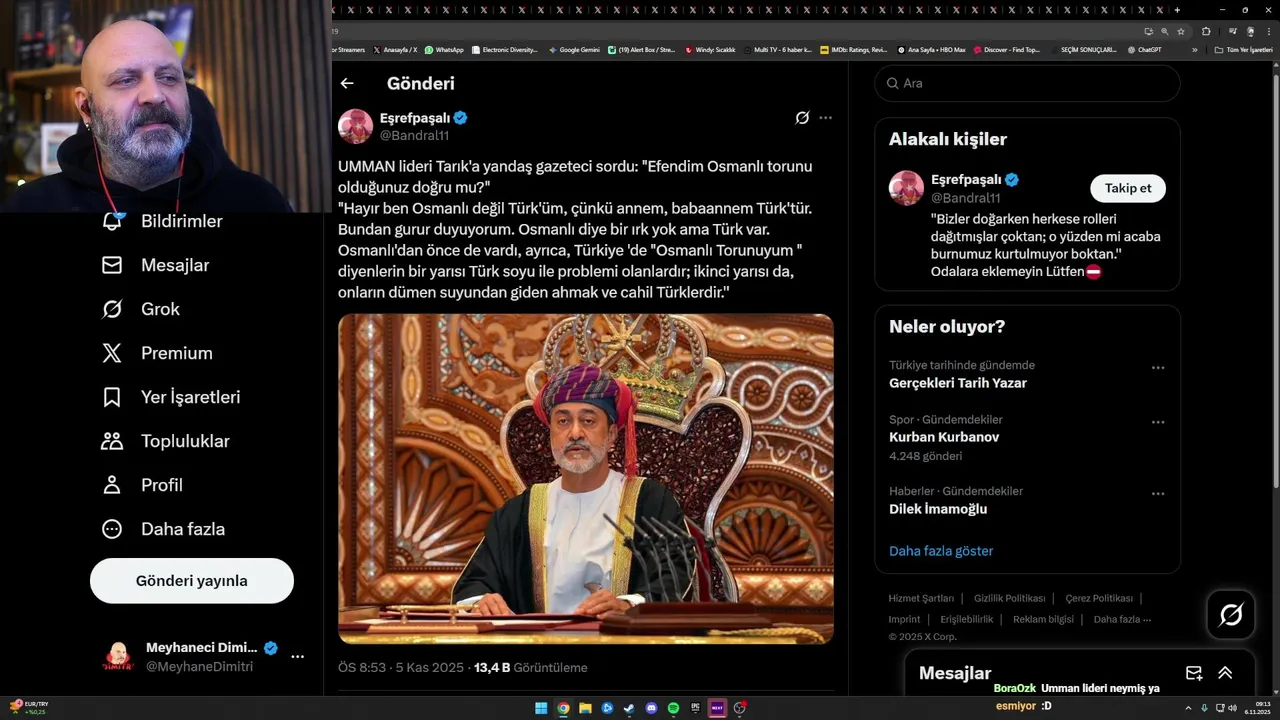Click the Ara search field

point(1027,83)
